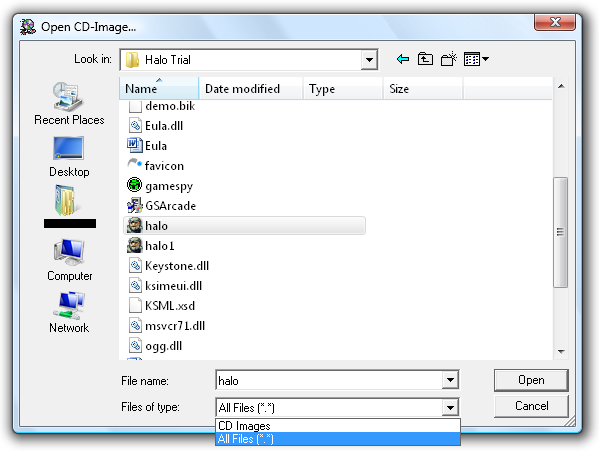Choose CD Images file type option
599x451 pixels.
[x=338, y=425]
